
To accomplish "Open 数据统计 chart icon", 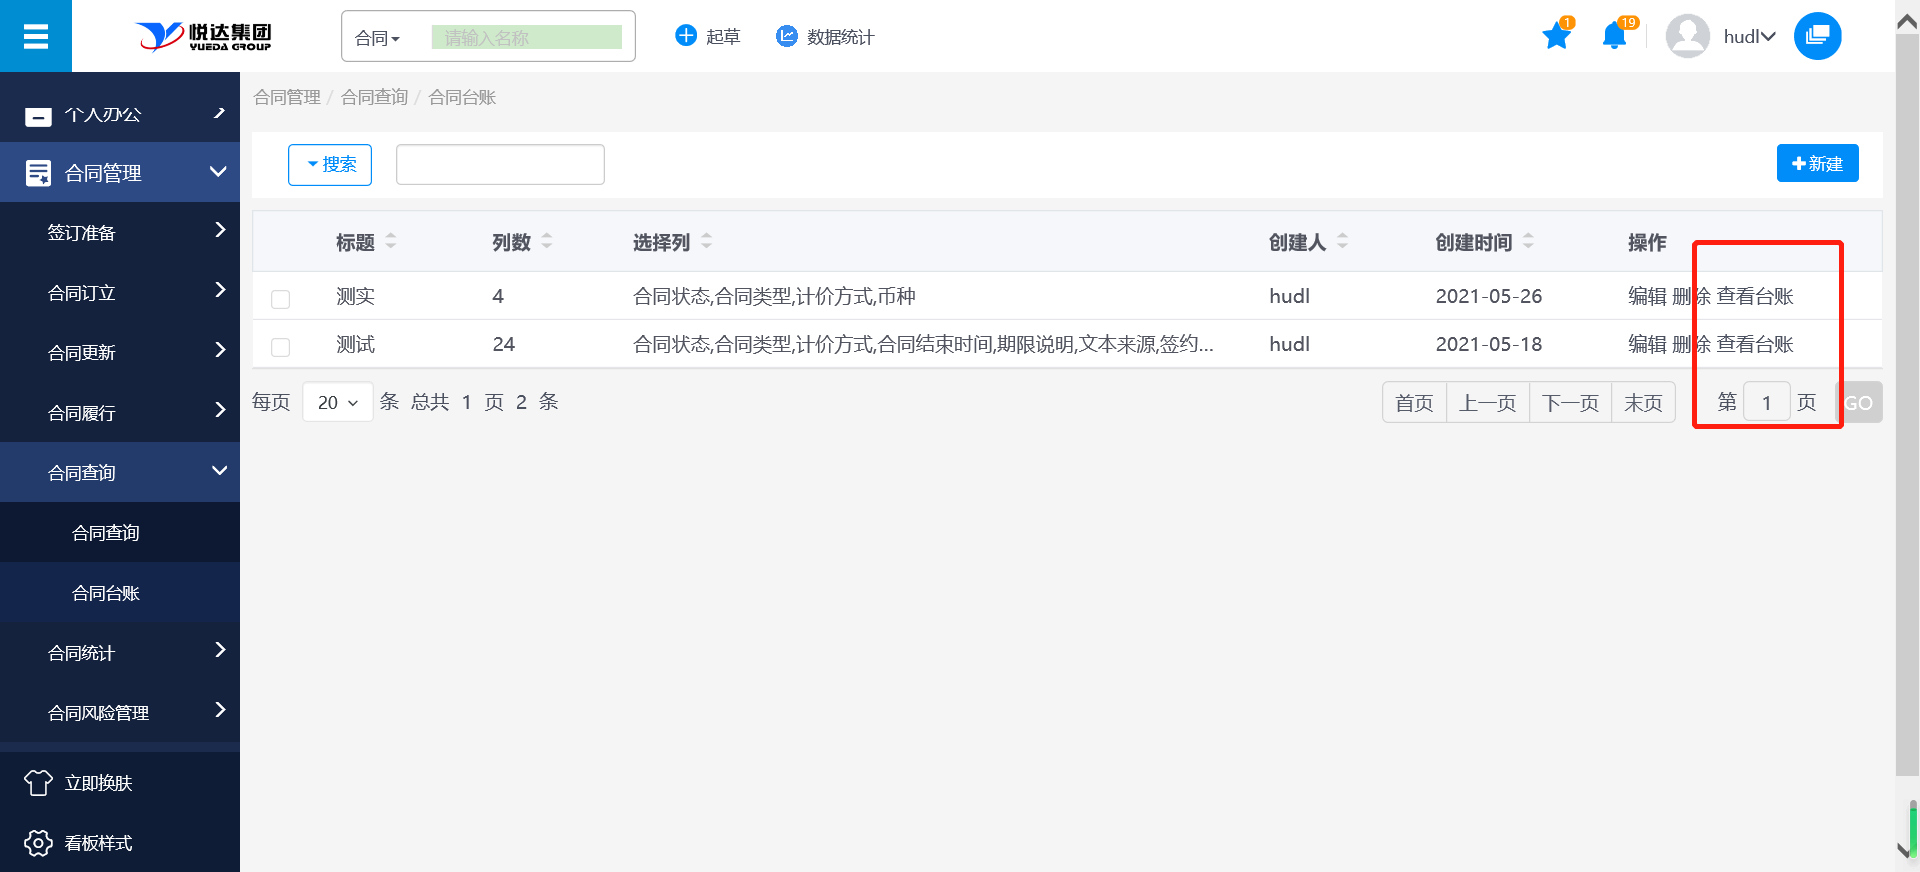I will (x=787, y=36).
